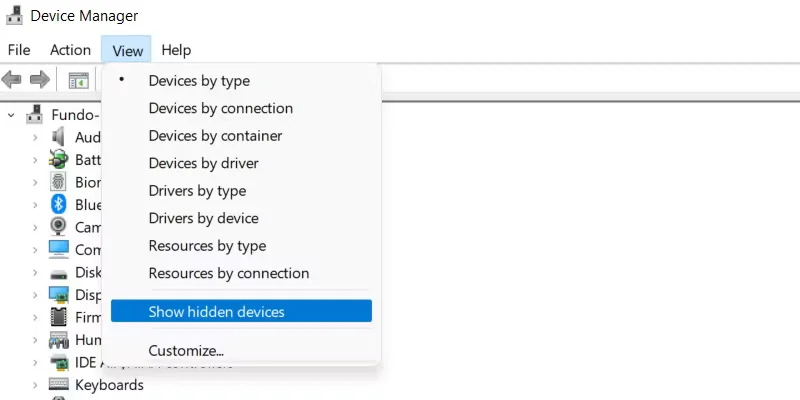This screenshot has height=400, width=800.
Task: Click the Cameras category webcam icon
Action: pyautogui.click(x=59, y=227)
